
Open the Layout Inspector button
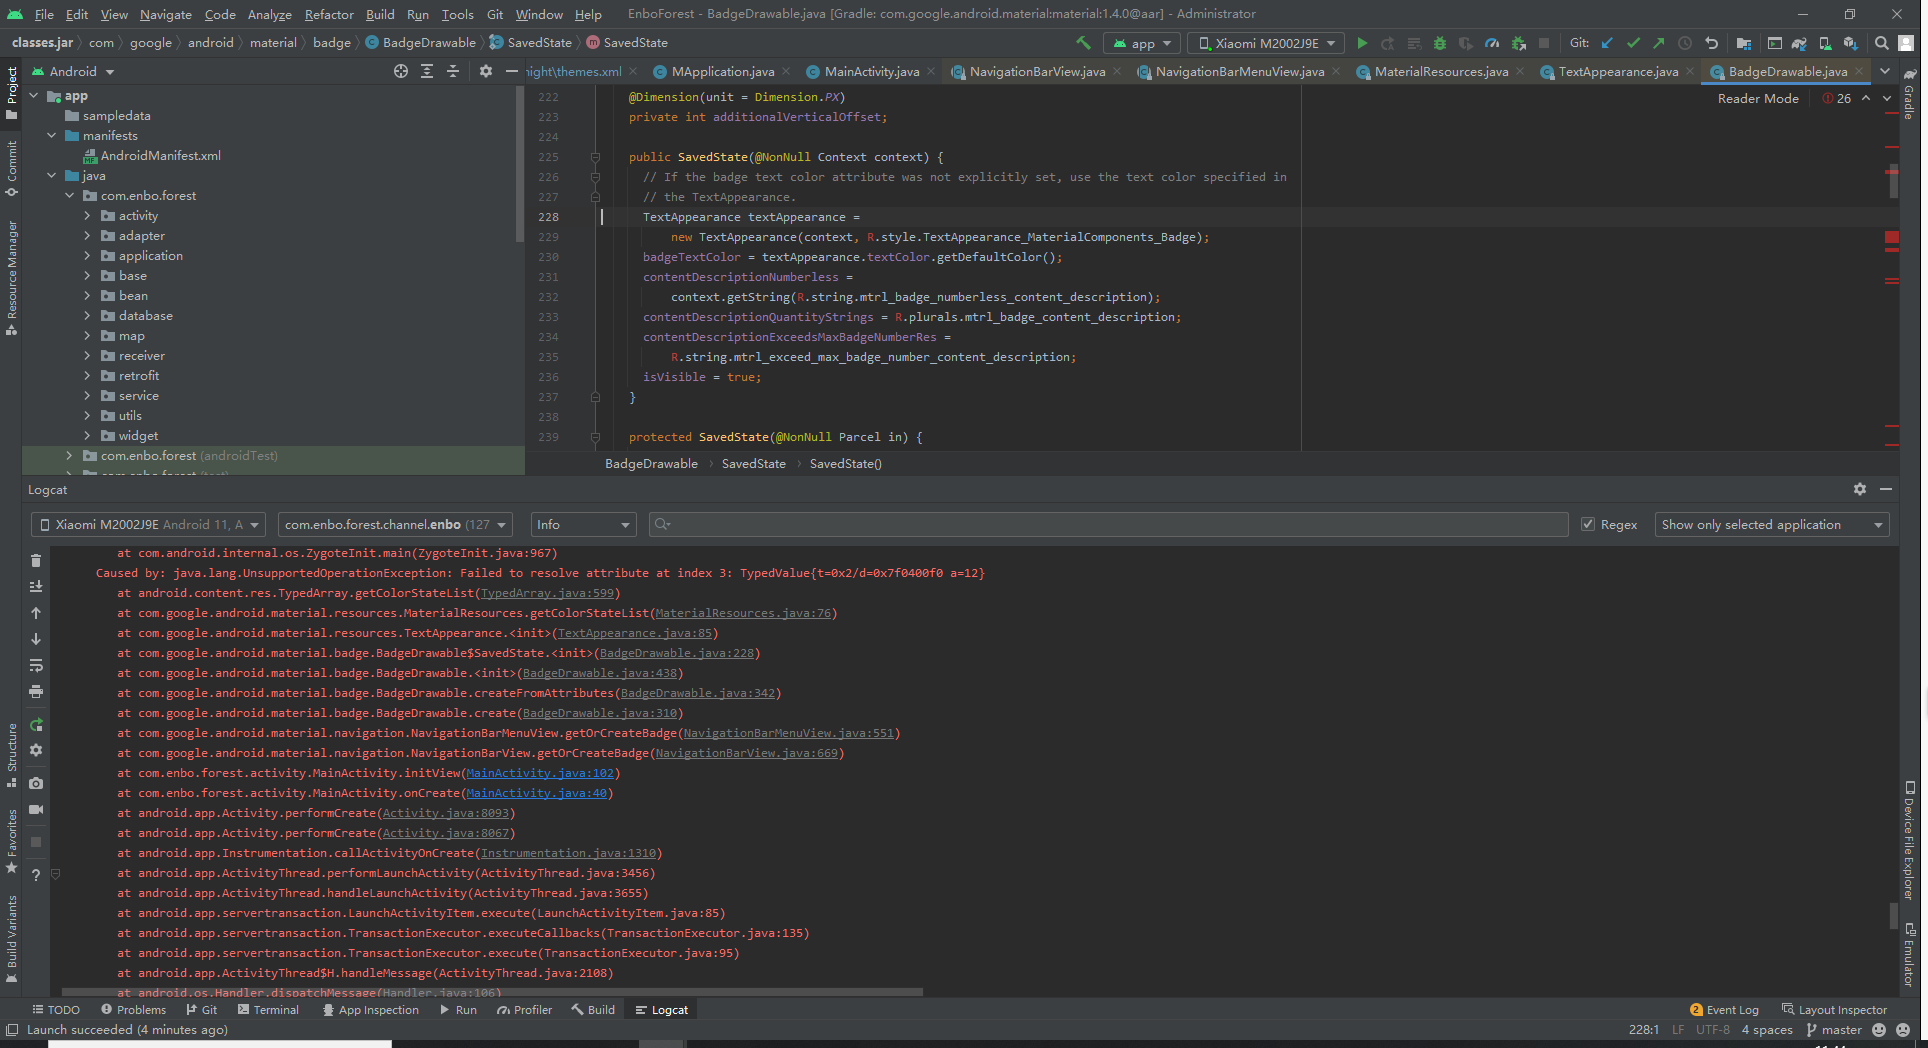coord(1834,1009)
